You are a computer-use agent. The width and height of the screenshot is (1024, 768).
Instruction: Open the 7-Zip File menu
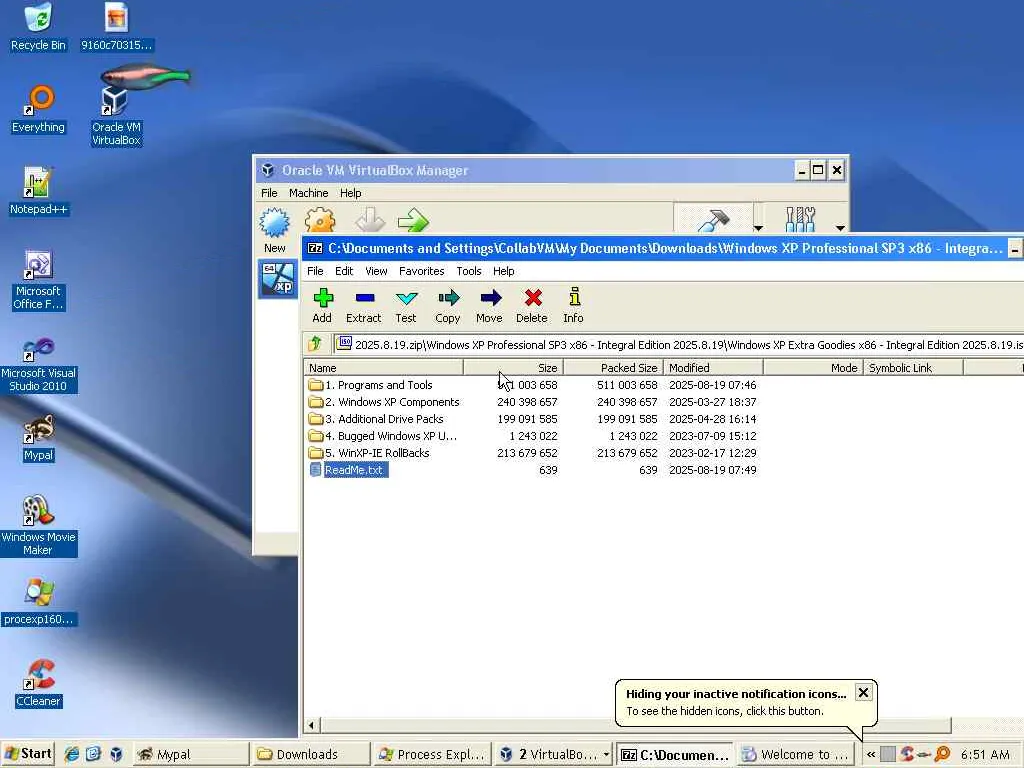coord(315,271)
